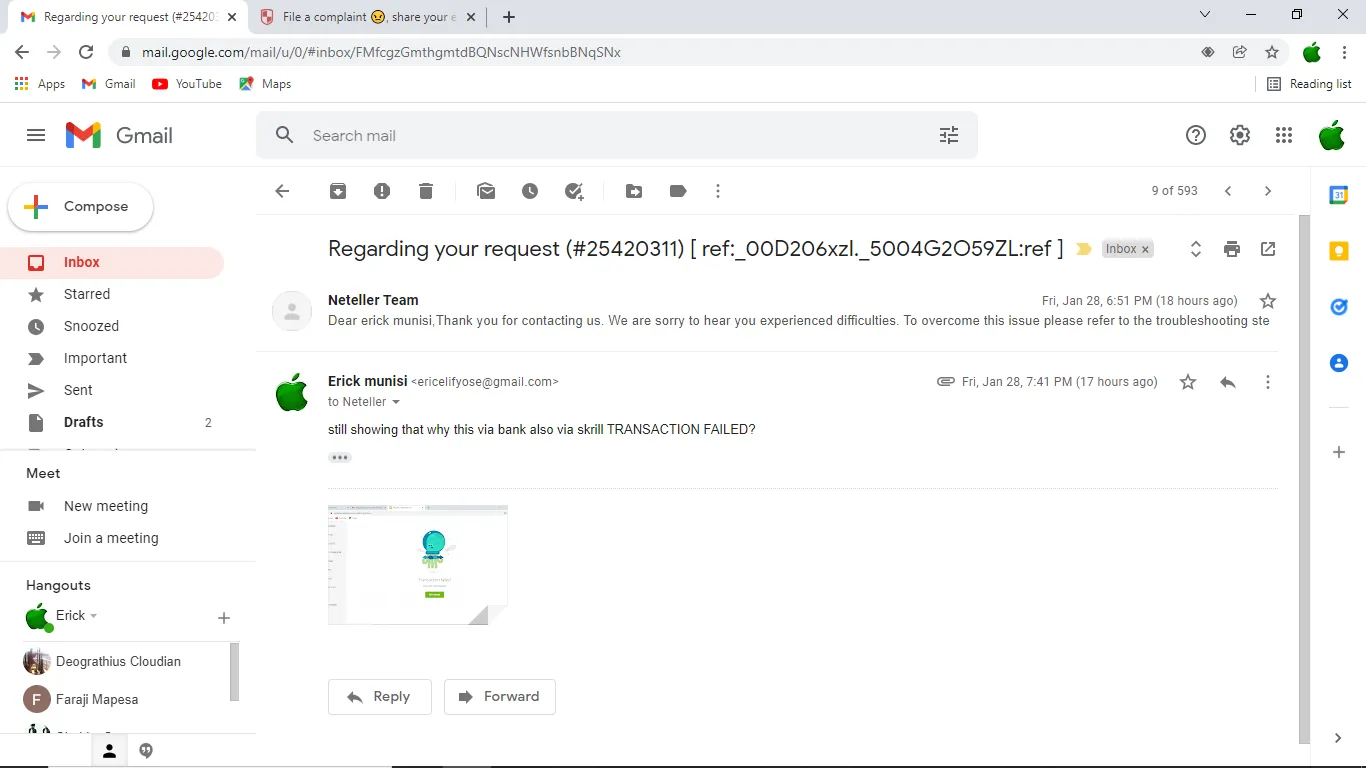The width and height of the screenshot is (1366, 768).
Task: Open conversation in a new window
Action: 1268,249
